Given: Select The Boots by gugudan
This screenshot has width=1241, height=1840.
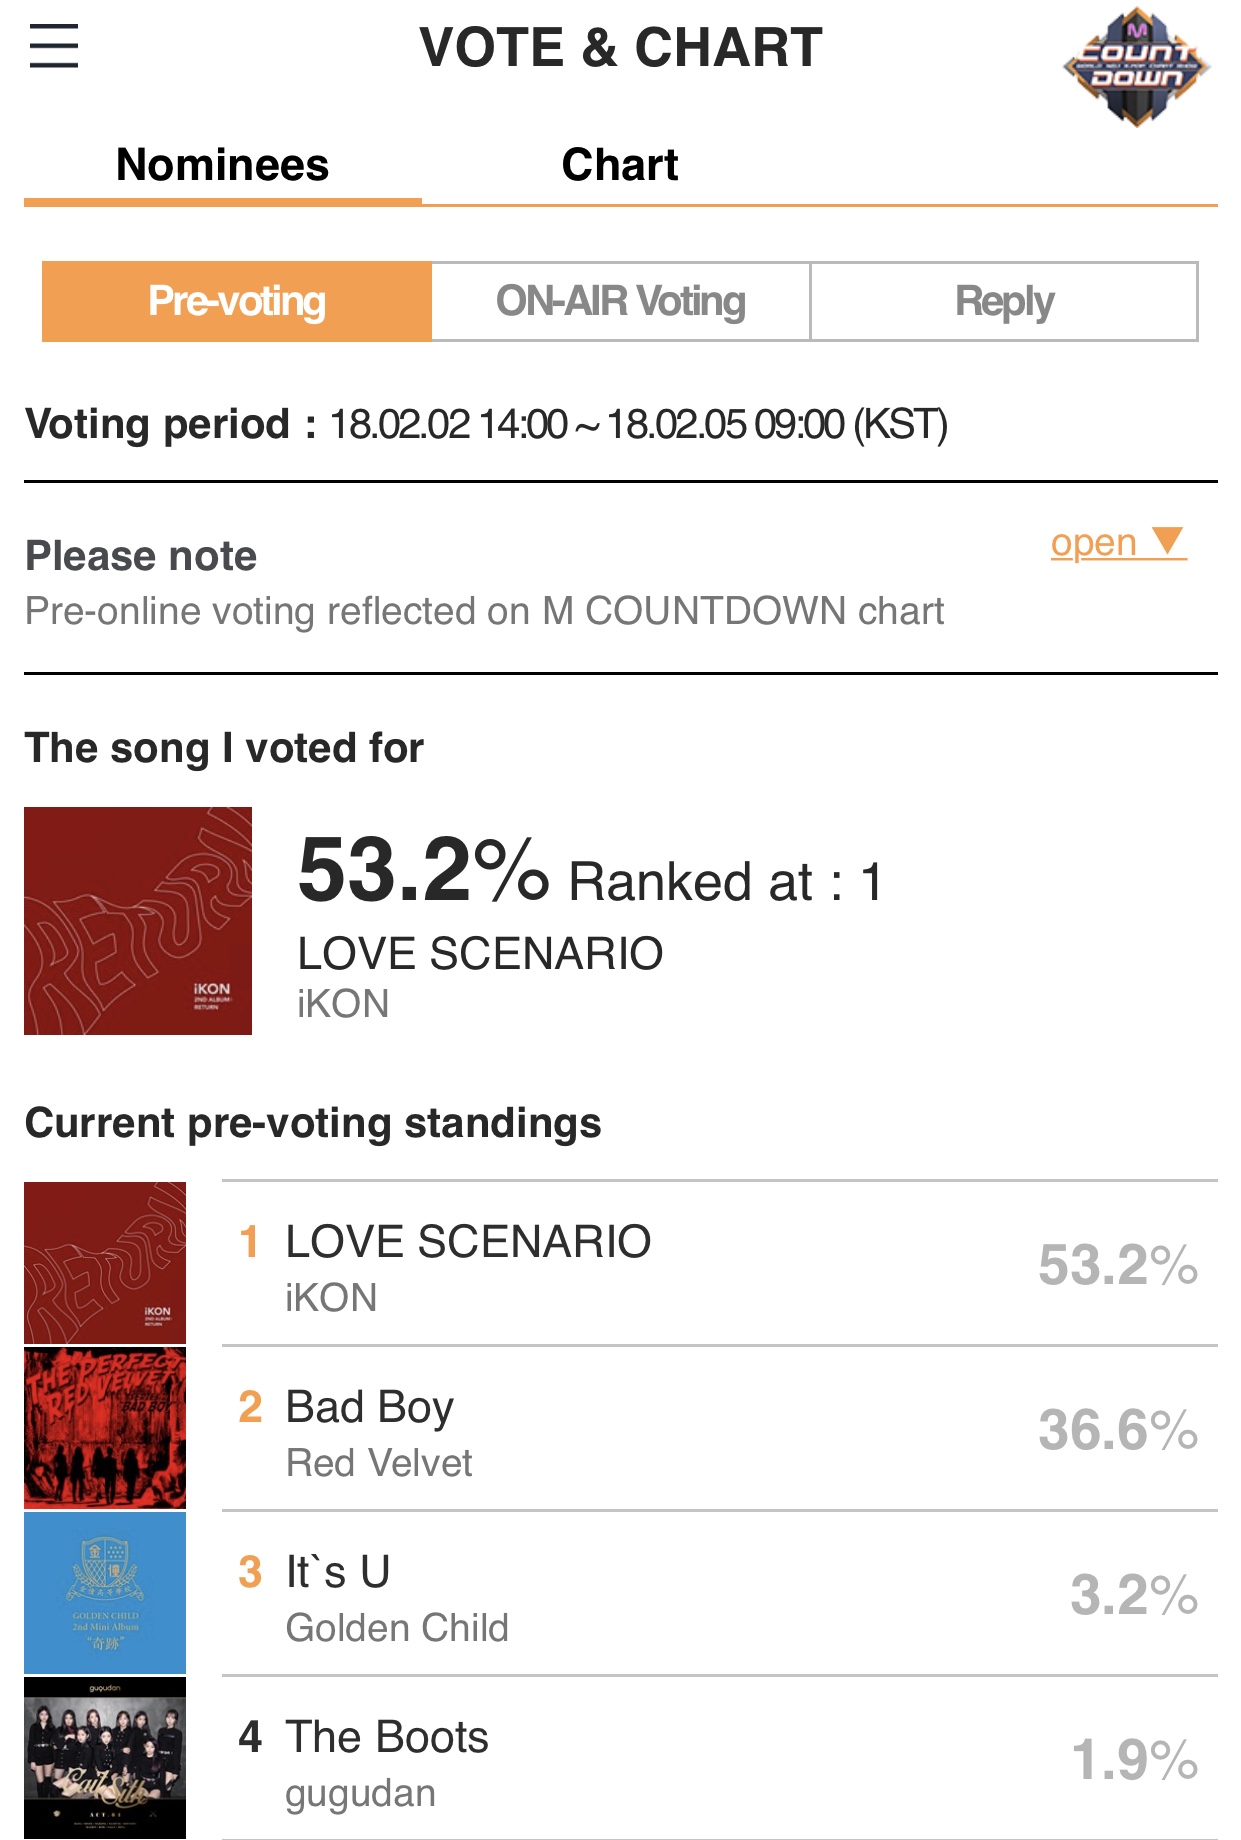Looking at the screenshot, I should coord(387,1738).
